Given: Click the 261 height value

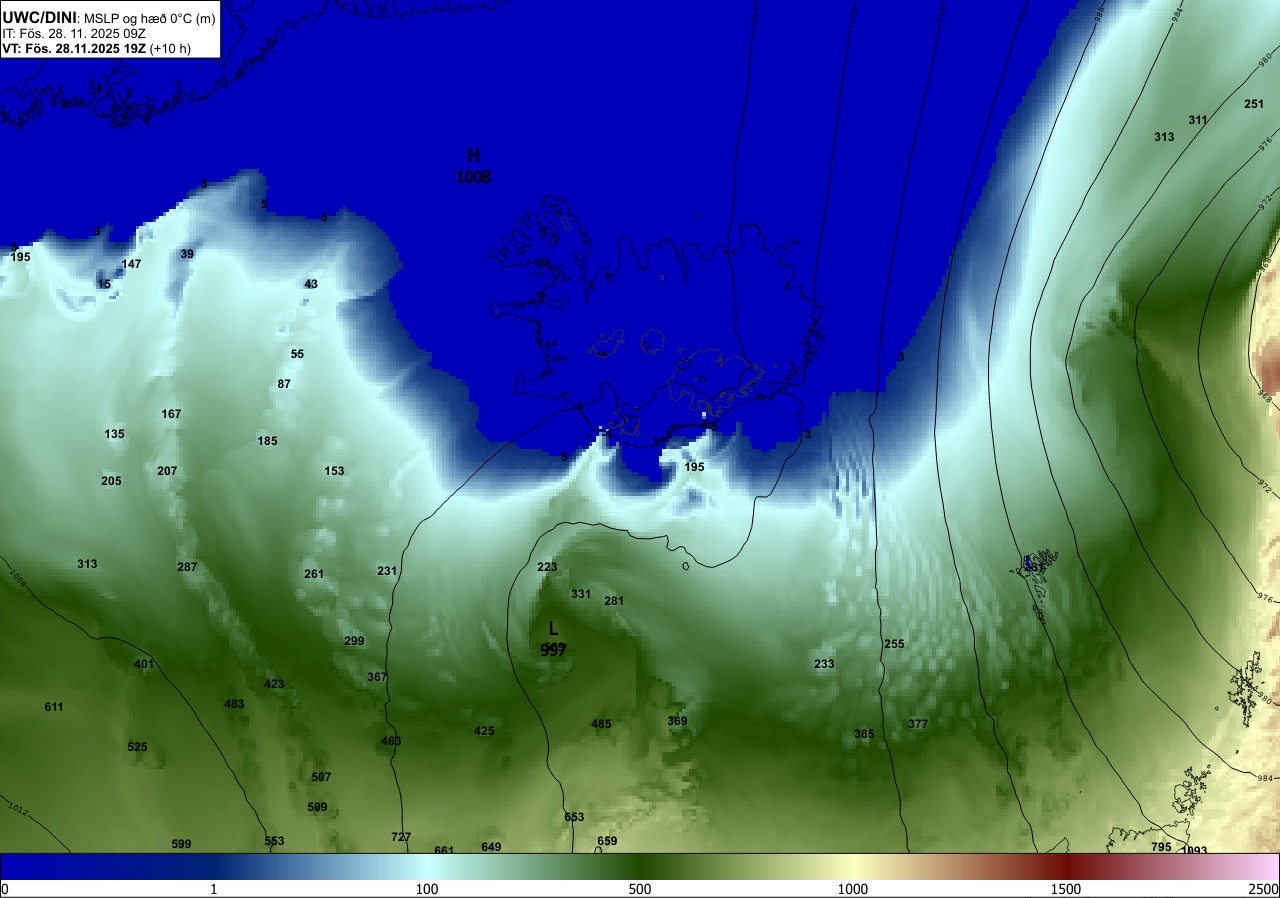Looking at the screenshot, I should [x=314, y=574].
